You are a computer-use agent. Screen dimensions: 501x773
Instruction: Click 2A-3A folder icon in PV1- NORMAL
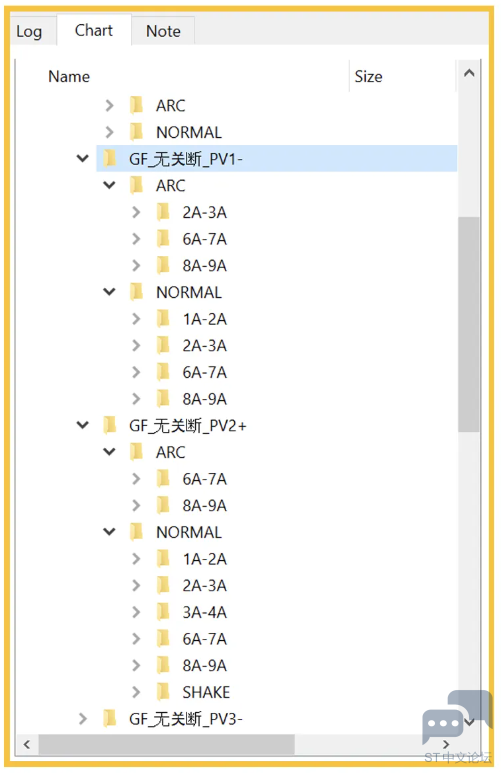click(x=163, y=345)
